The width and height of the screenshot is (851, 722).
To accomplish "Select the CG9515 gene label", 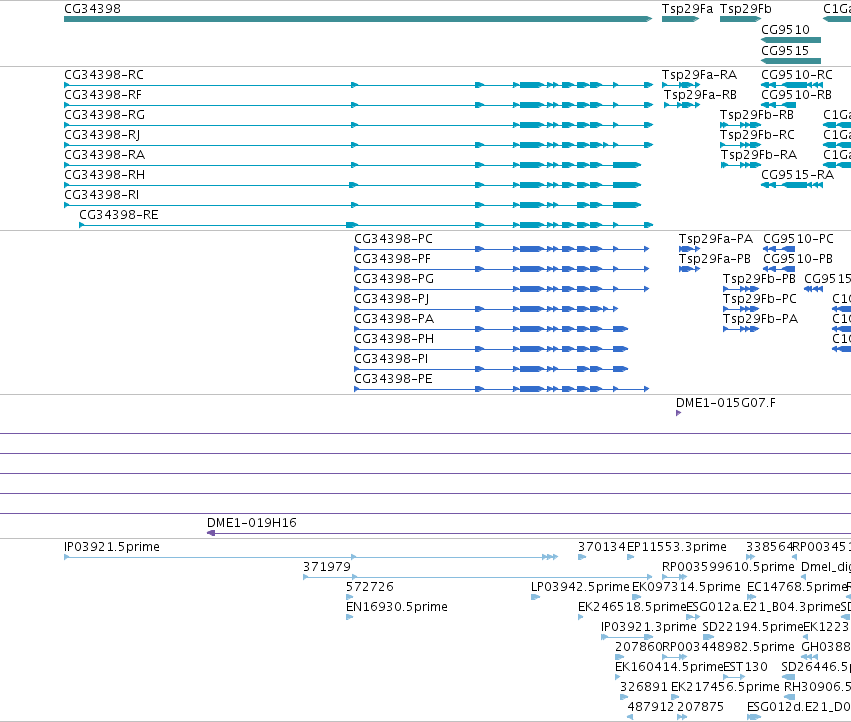I will coord(785,50).
